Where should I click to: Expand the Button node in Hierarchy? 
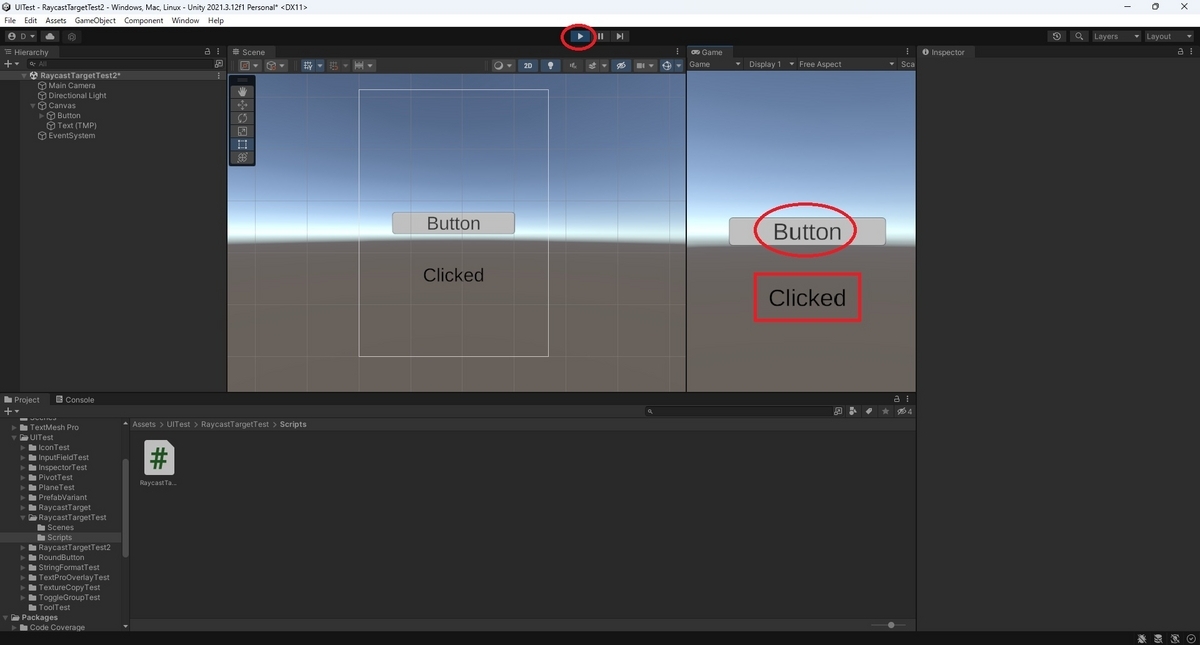42,115
